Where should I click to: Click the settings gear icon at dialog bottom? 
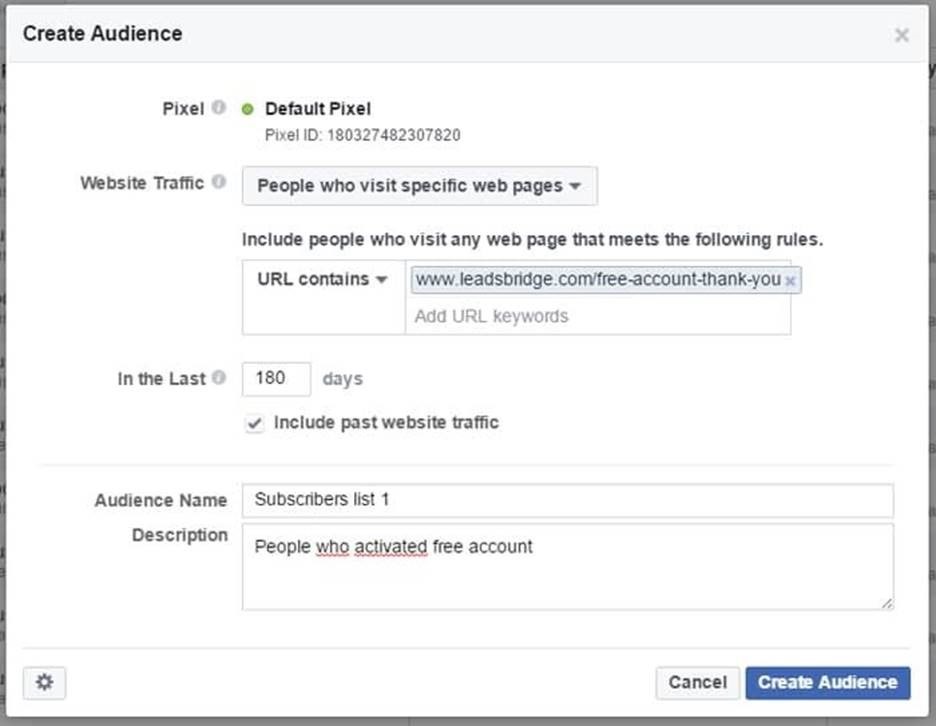pyautogui.click(x=44, y=683)
